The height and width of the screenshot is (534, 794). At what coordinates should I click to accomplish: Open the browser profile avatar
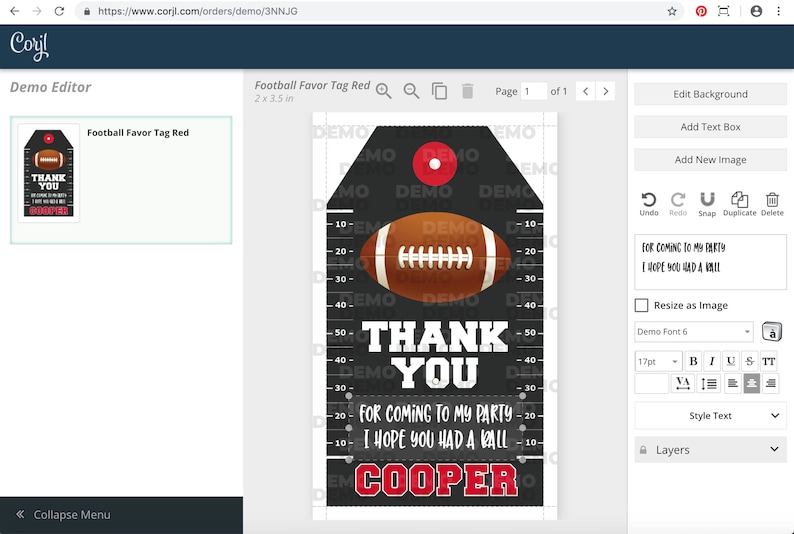tap(756, 11)
